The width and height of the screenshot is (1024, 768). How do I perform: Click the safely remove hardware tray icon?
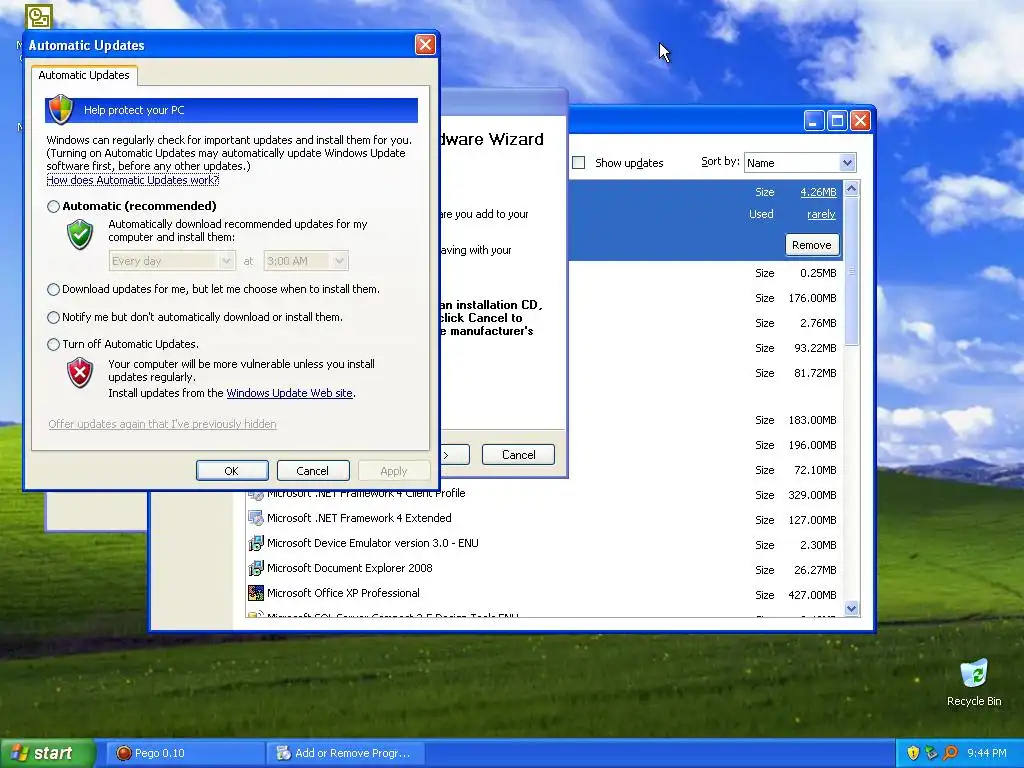pos(931,753)
